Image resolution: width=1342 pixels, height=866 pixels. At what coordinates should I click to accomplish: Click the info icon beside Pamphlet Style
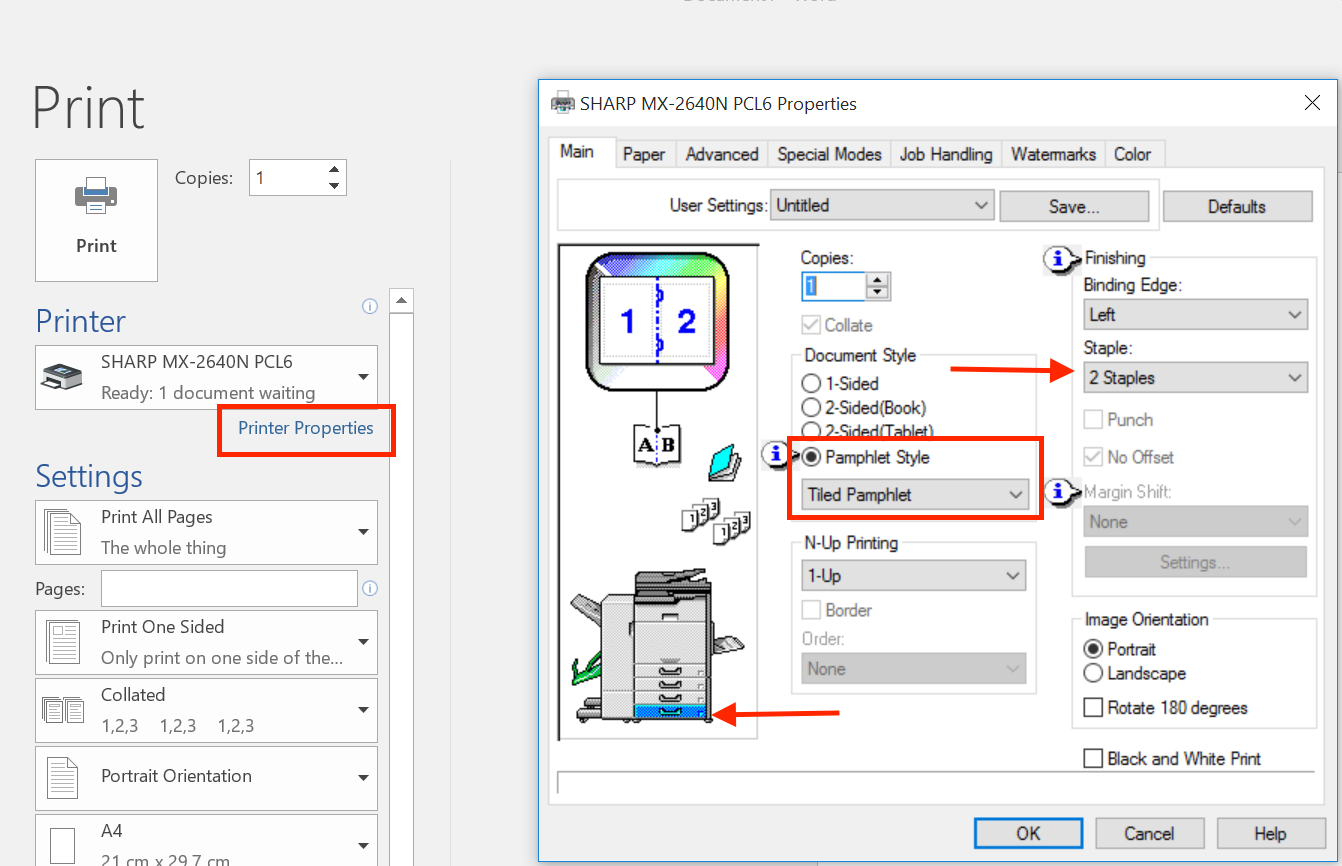coord(775,455)
